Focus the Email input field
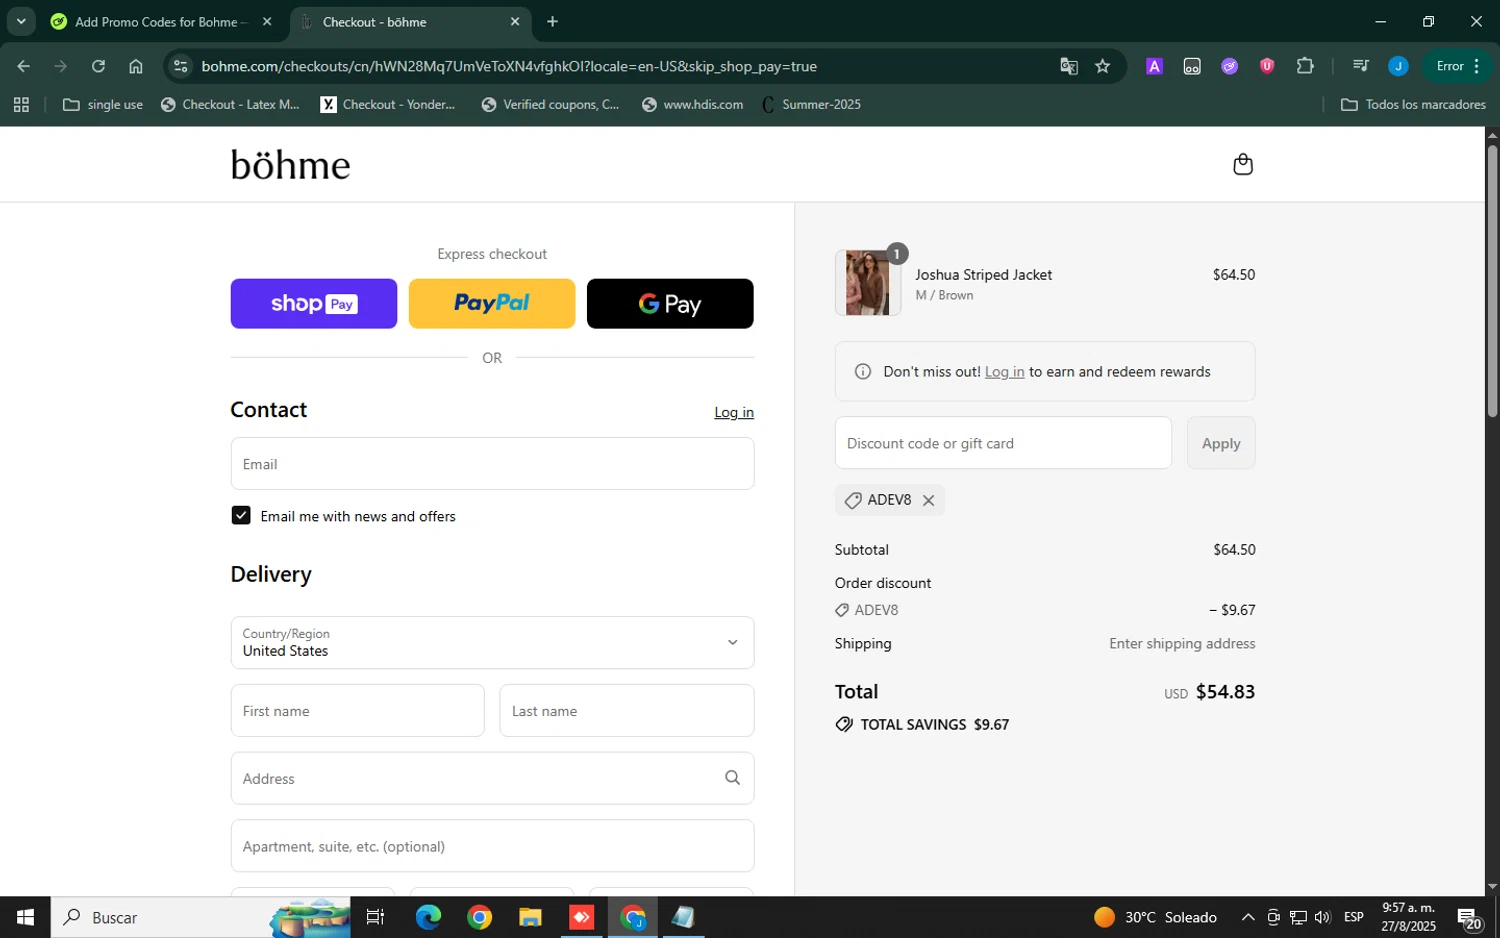 (492, 464)
